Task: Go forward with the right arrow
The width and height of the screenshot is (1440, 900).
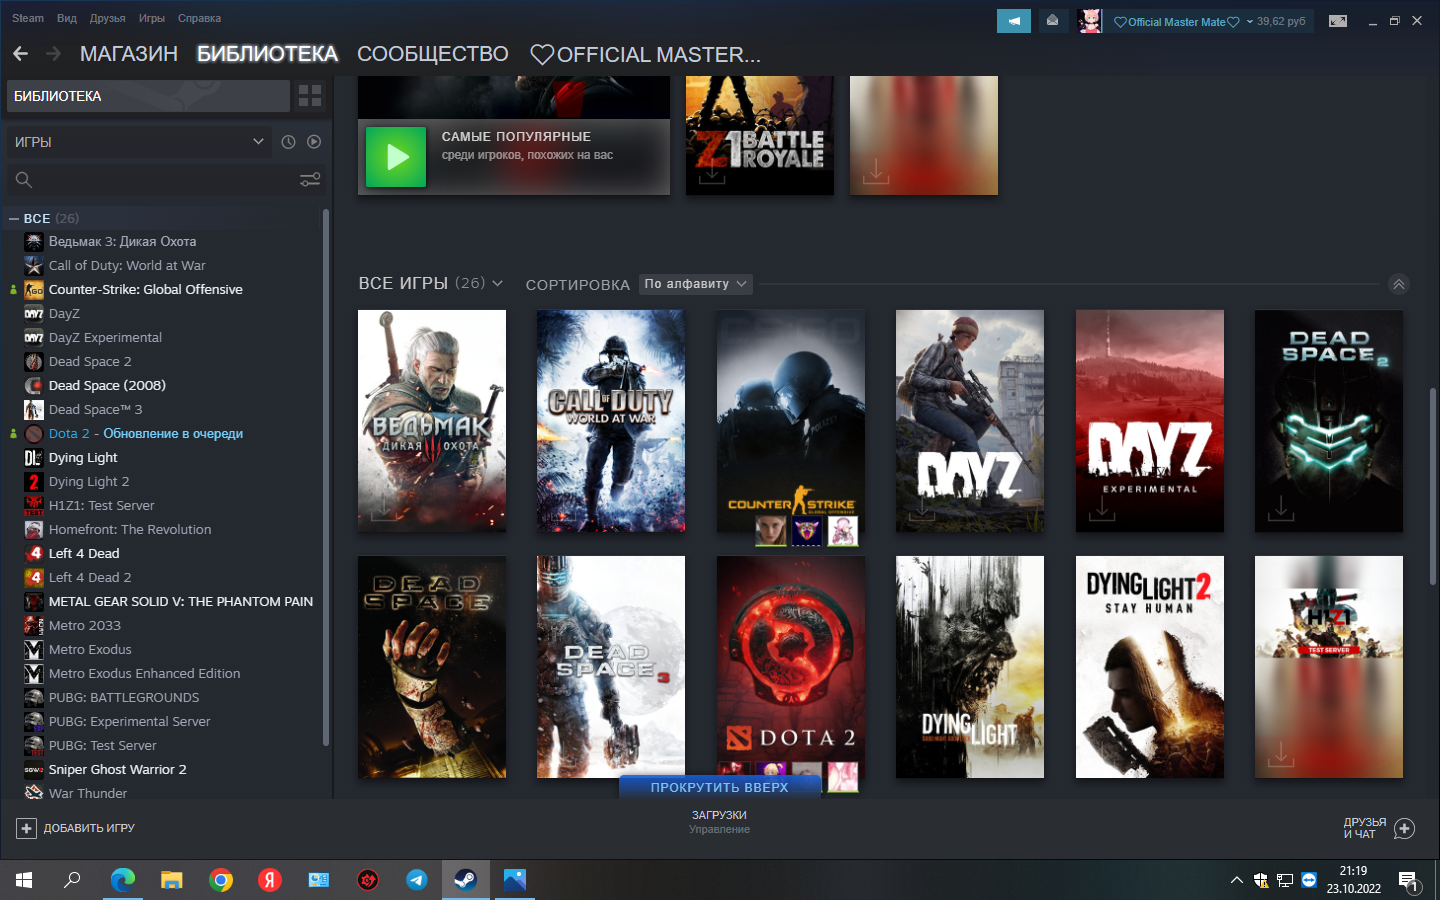Action: point(54,54)
